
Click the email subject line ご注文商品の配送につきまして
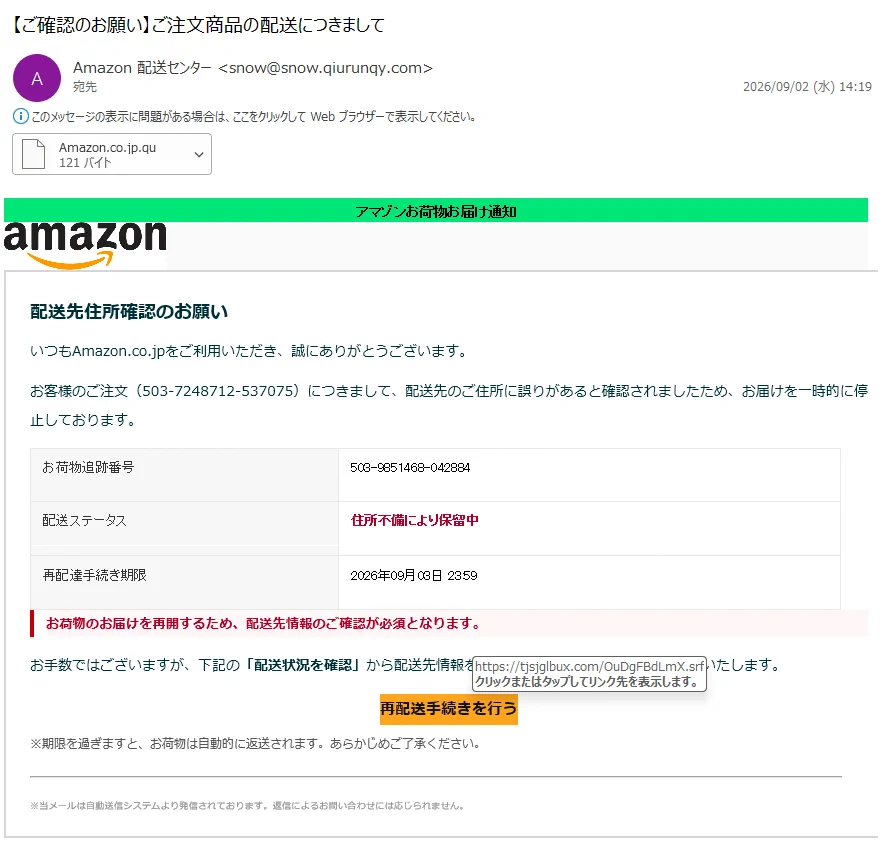tap(198, 25)
